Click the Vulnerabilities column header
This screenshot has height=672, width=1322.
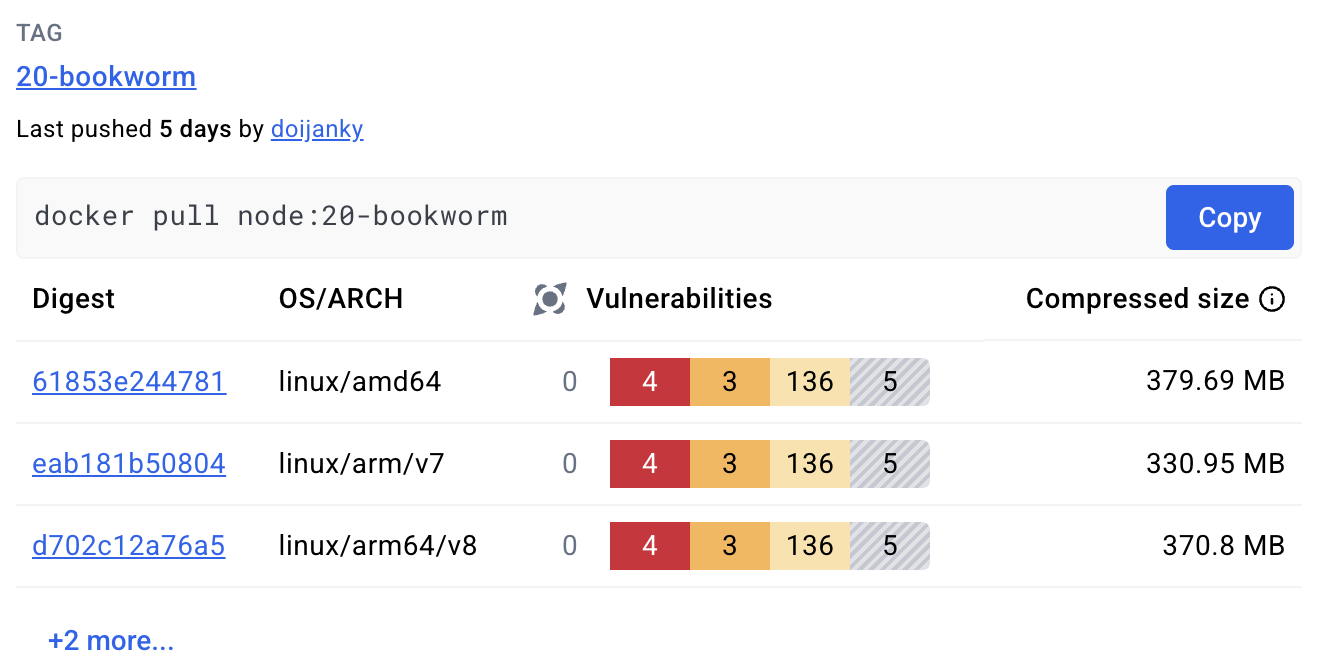(x=679, y=299)
